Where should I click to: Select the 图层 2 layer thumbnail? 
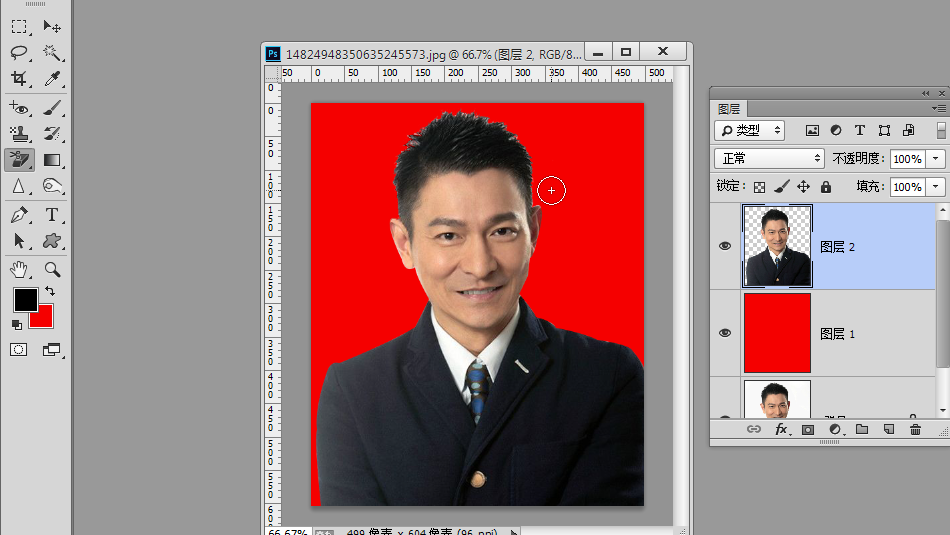click(777, 246)
